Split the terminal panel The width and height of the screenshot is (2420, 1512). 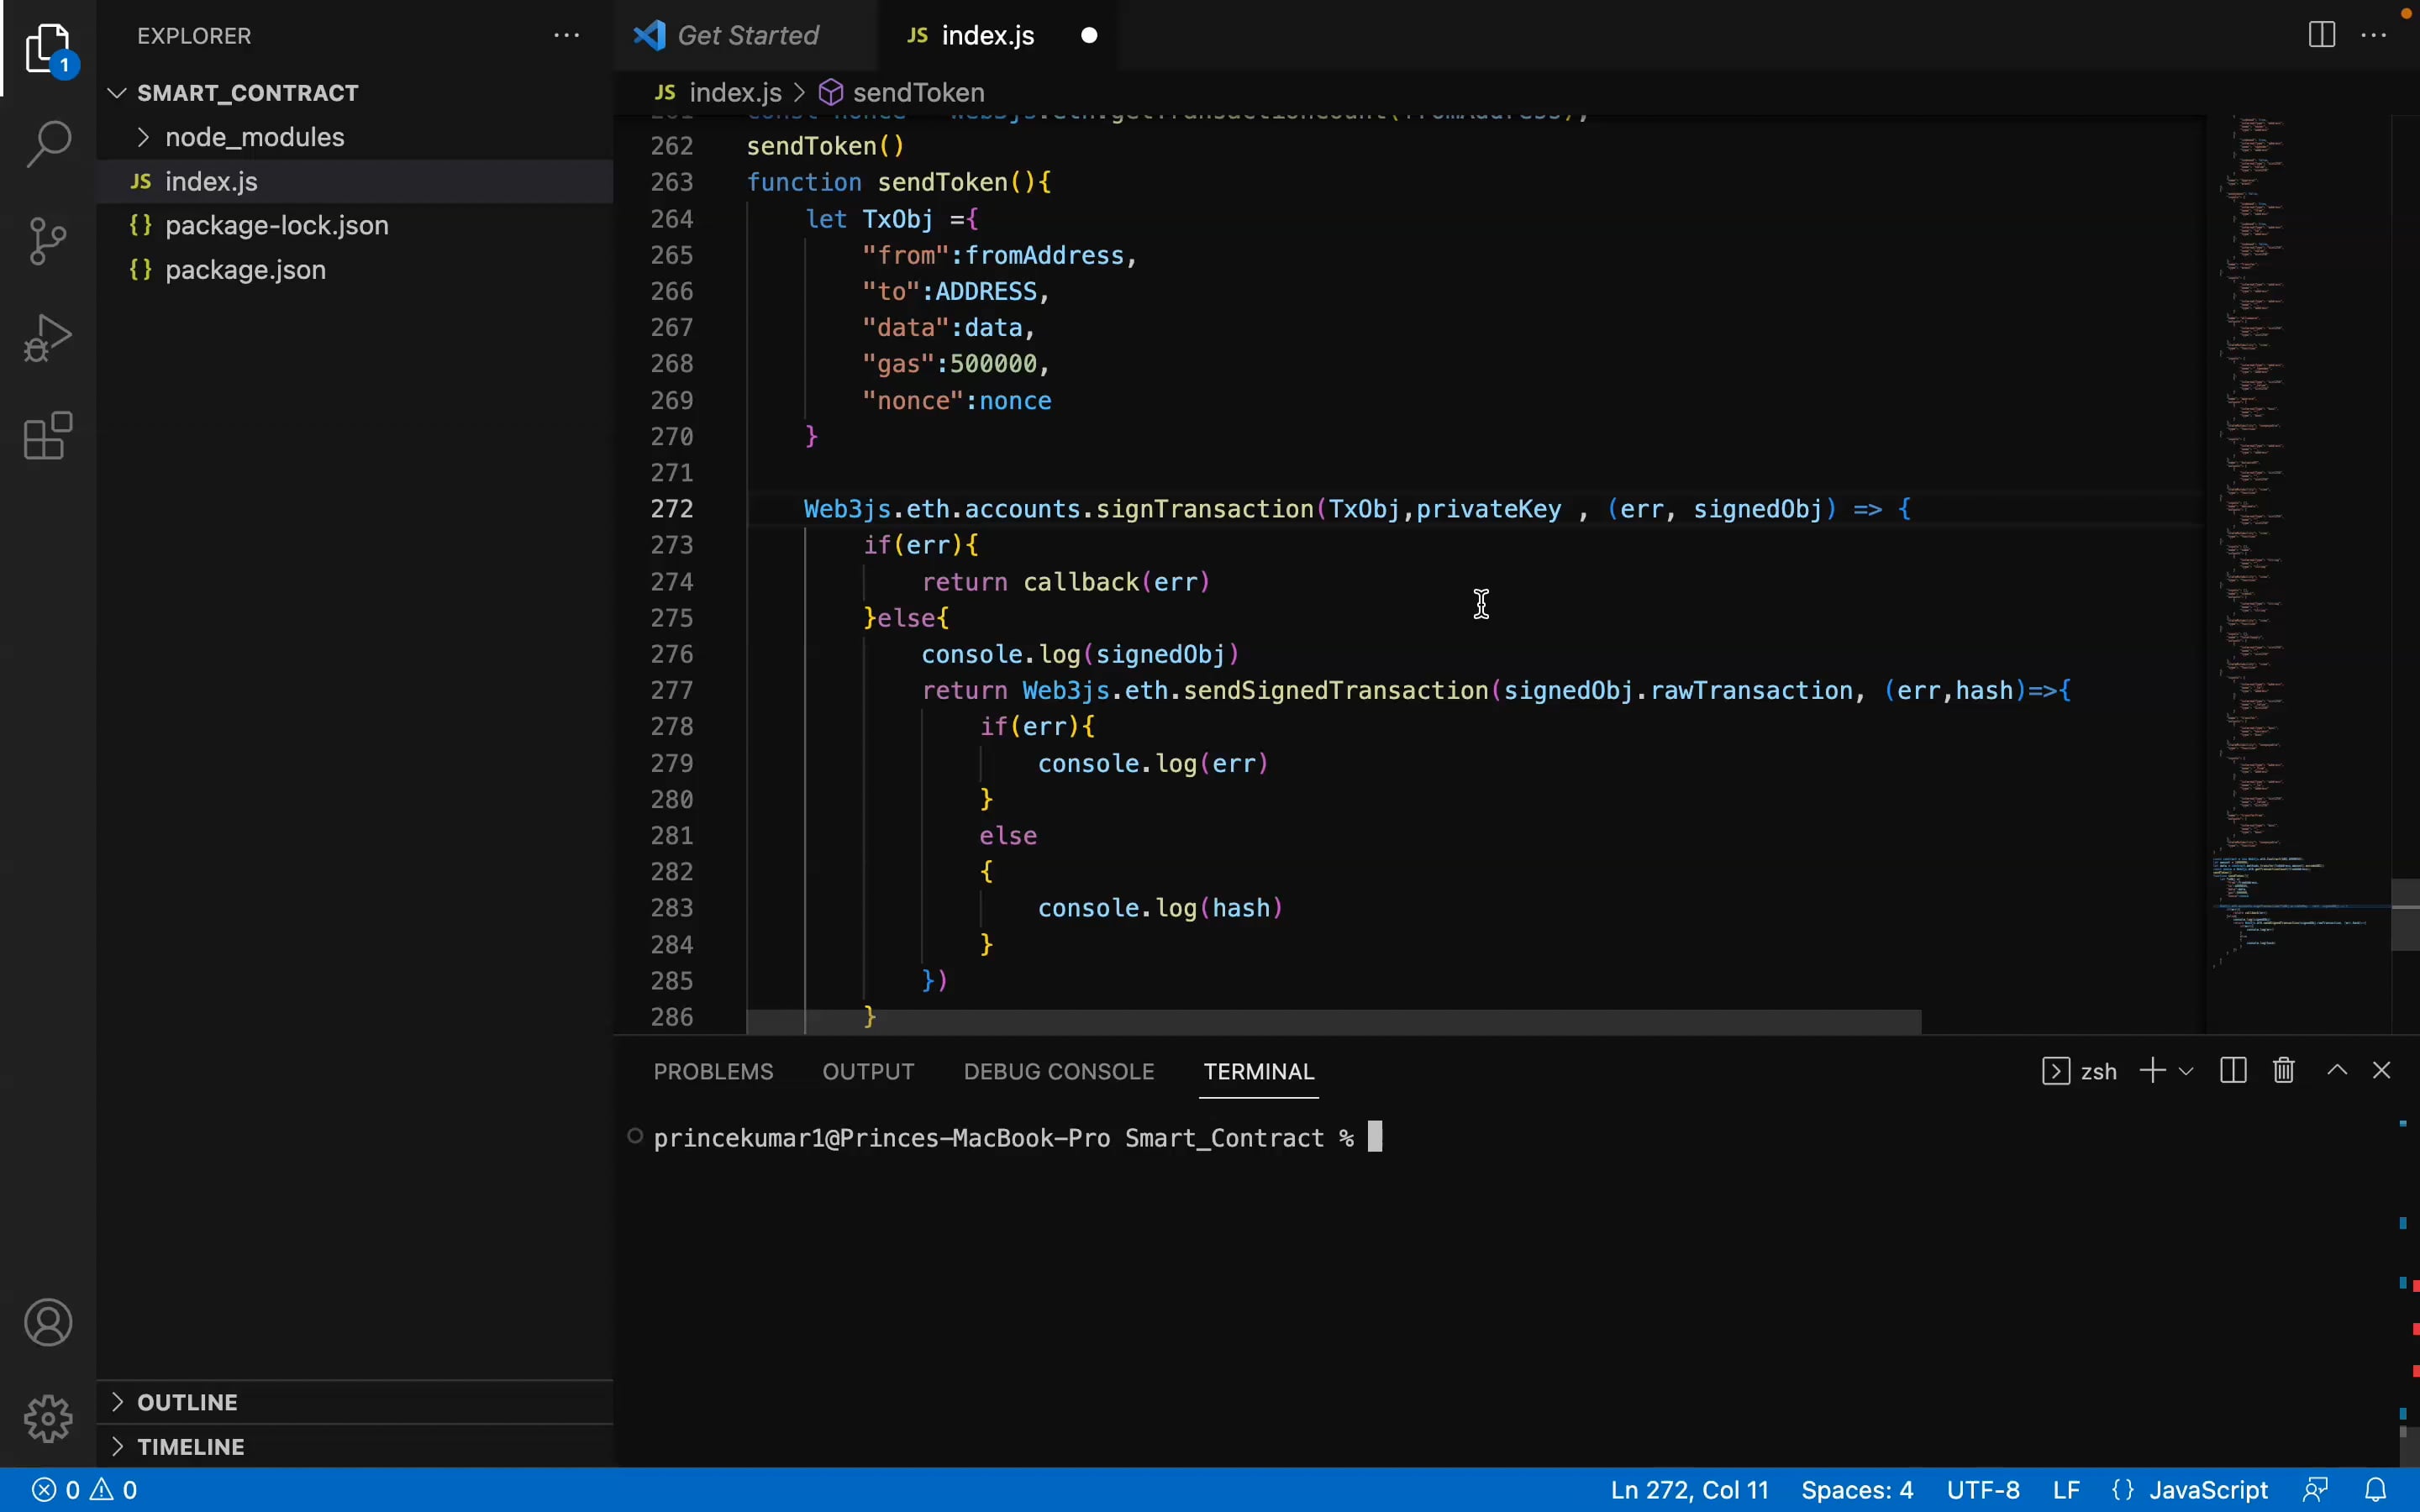point(2233,1071)
